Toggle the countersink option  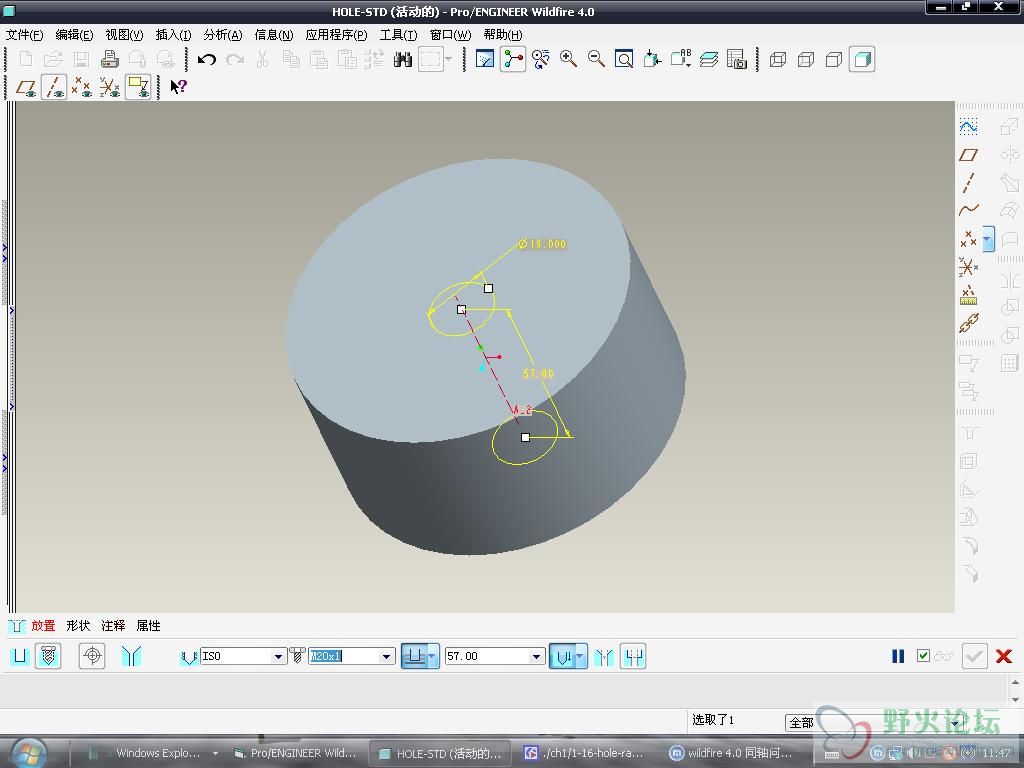click(x=605, y=656)
